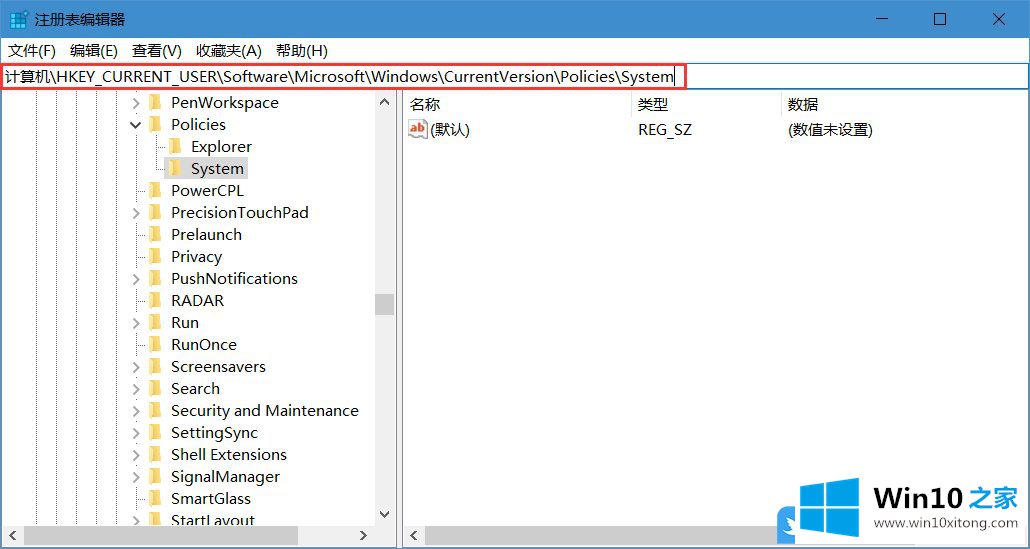The image size is (1030, 549).
Task: Select the Policies tree label
Action: [198, 125]
